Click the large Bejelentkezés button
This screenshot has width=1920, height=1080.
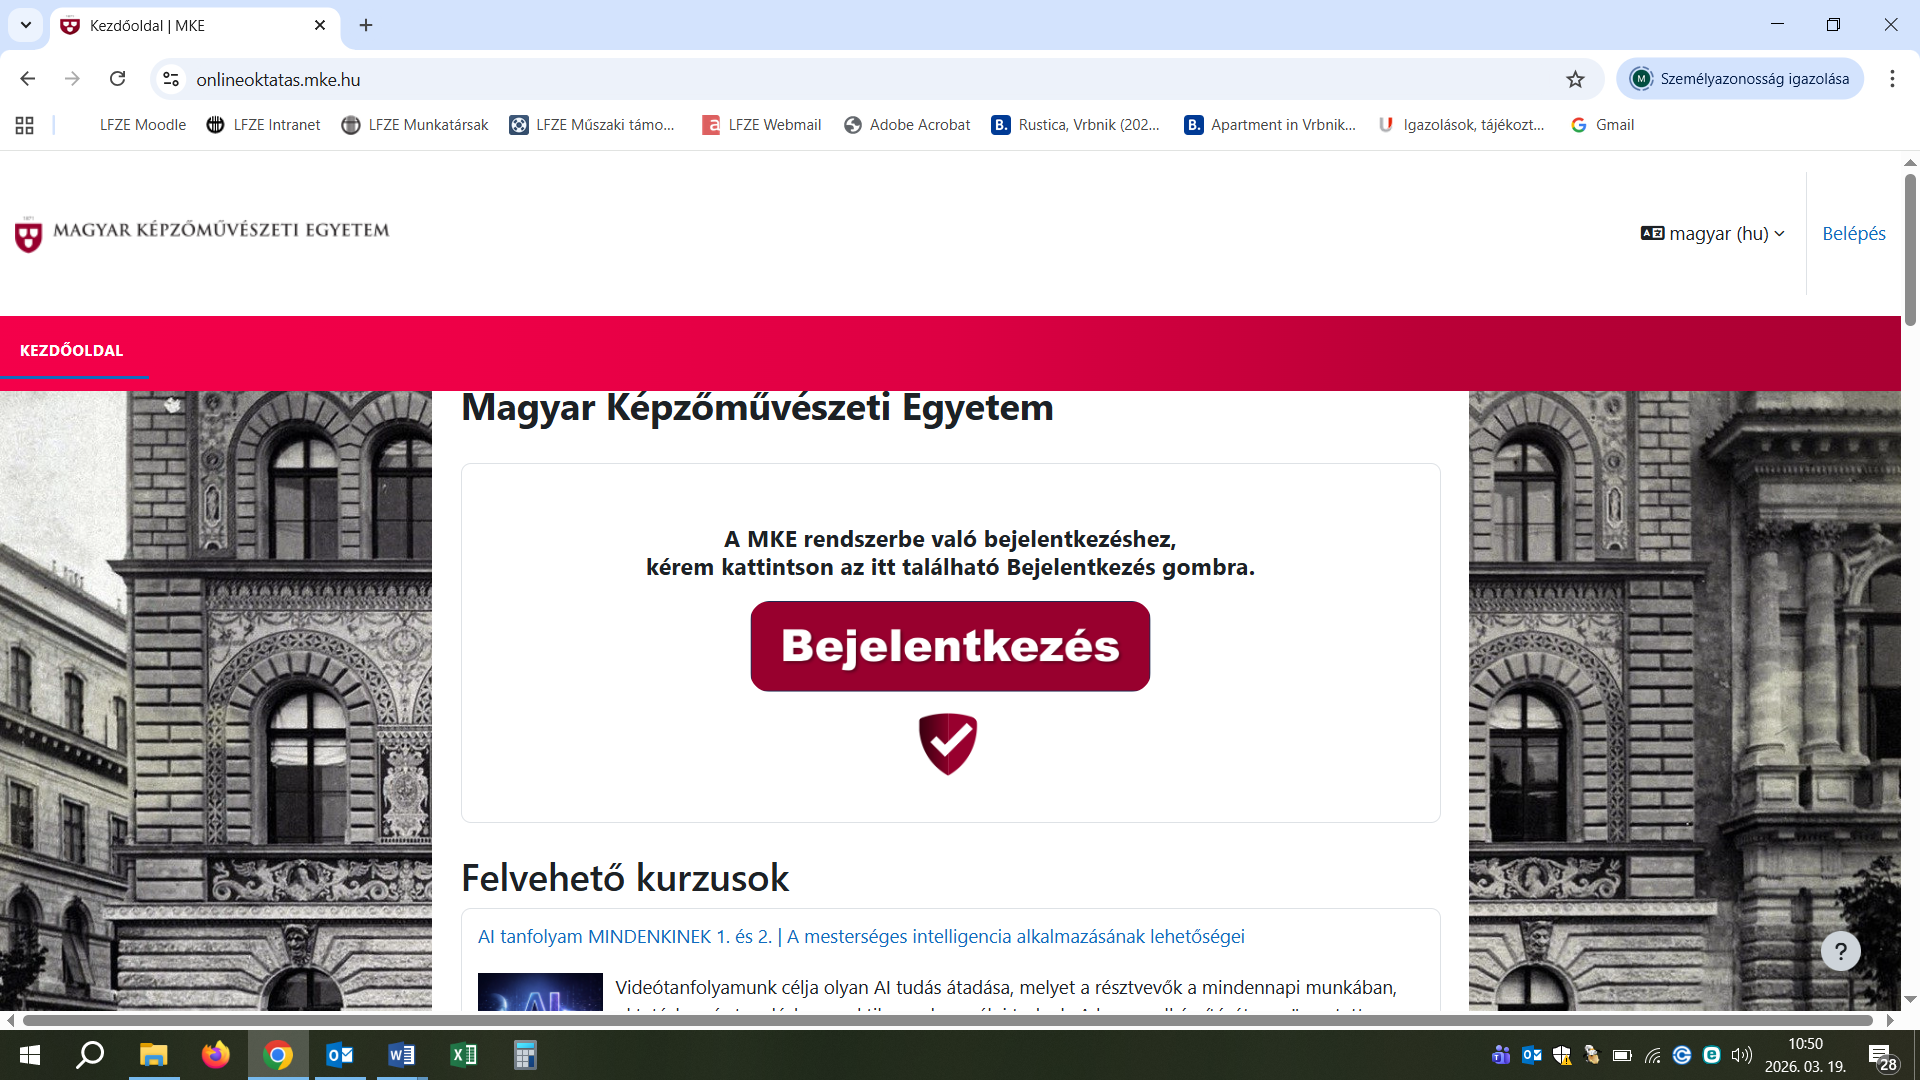pyautogui.click(x=950, y=646)
